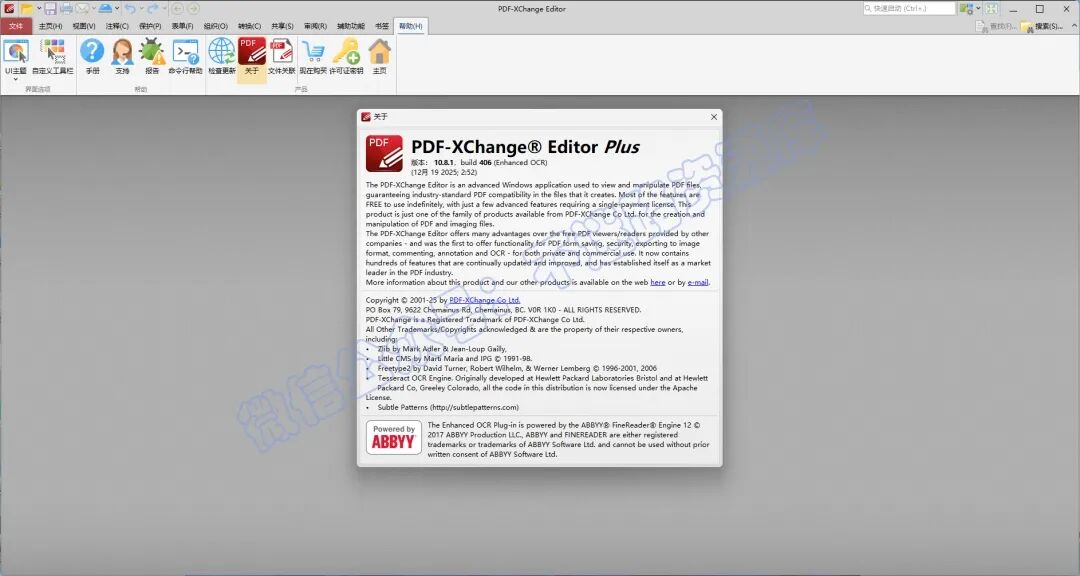Click the UI options icon beside quick launch
Screen dimensions: 1080x576
click(x=966, y=8)
